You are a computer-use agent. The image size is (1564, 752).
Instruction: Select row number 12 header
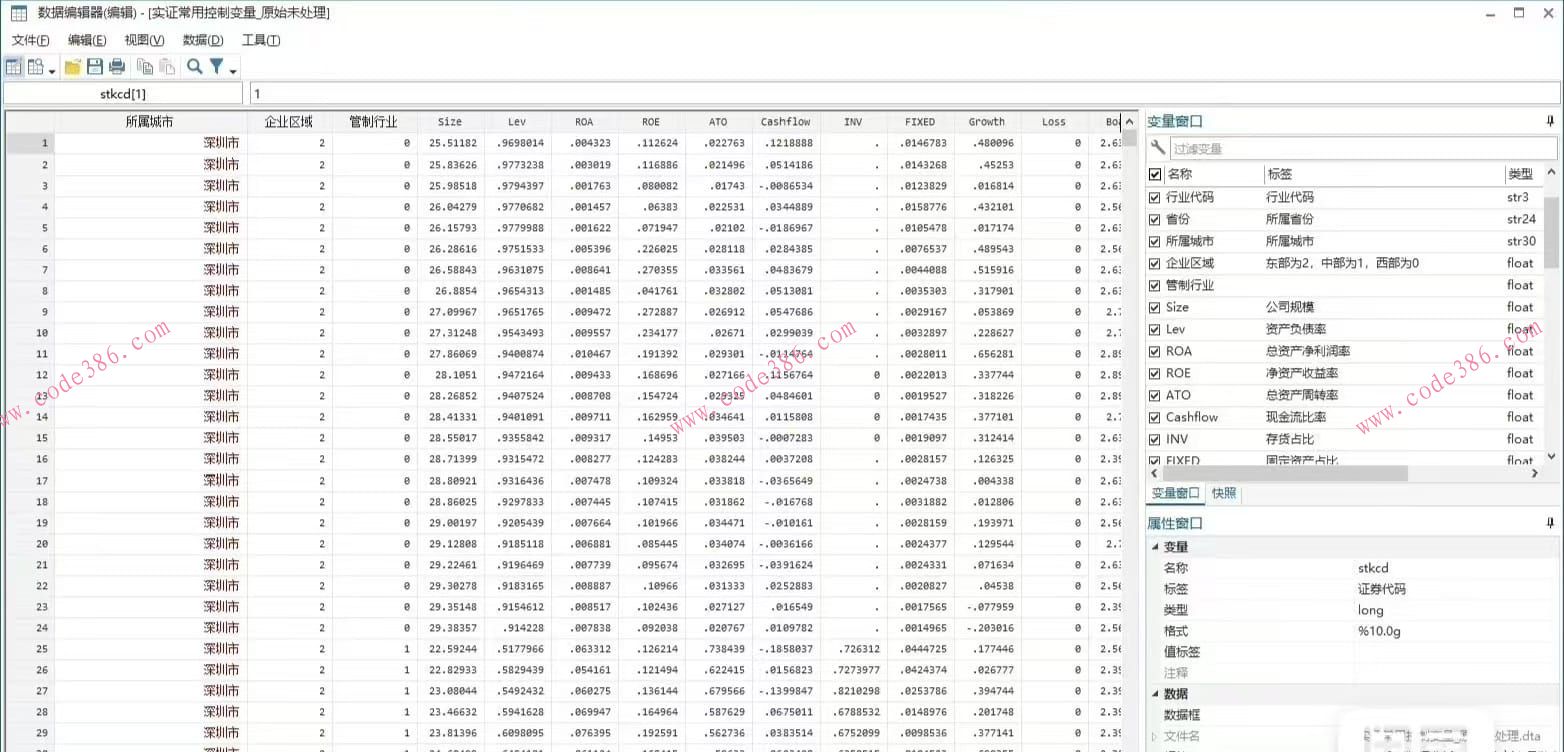(x=30, y=375)
